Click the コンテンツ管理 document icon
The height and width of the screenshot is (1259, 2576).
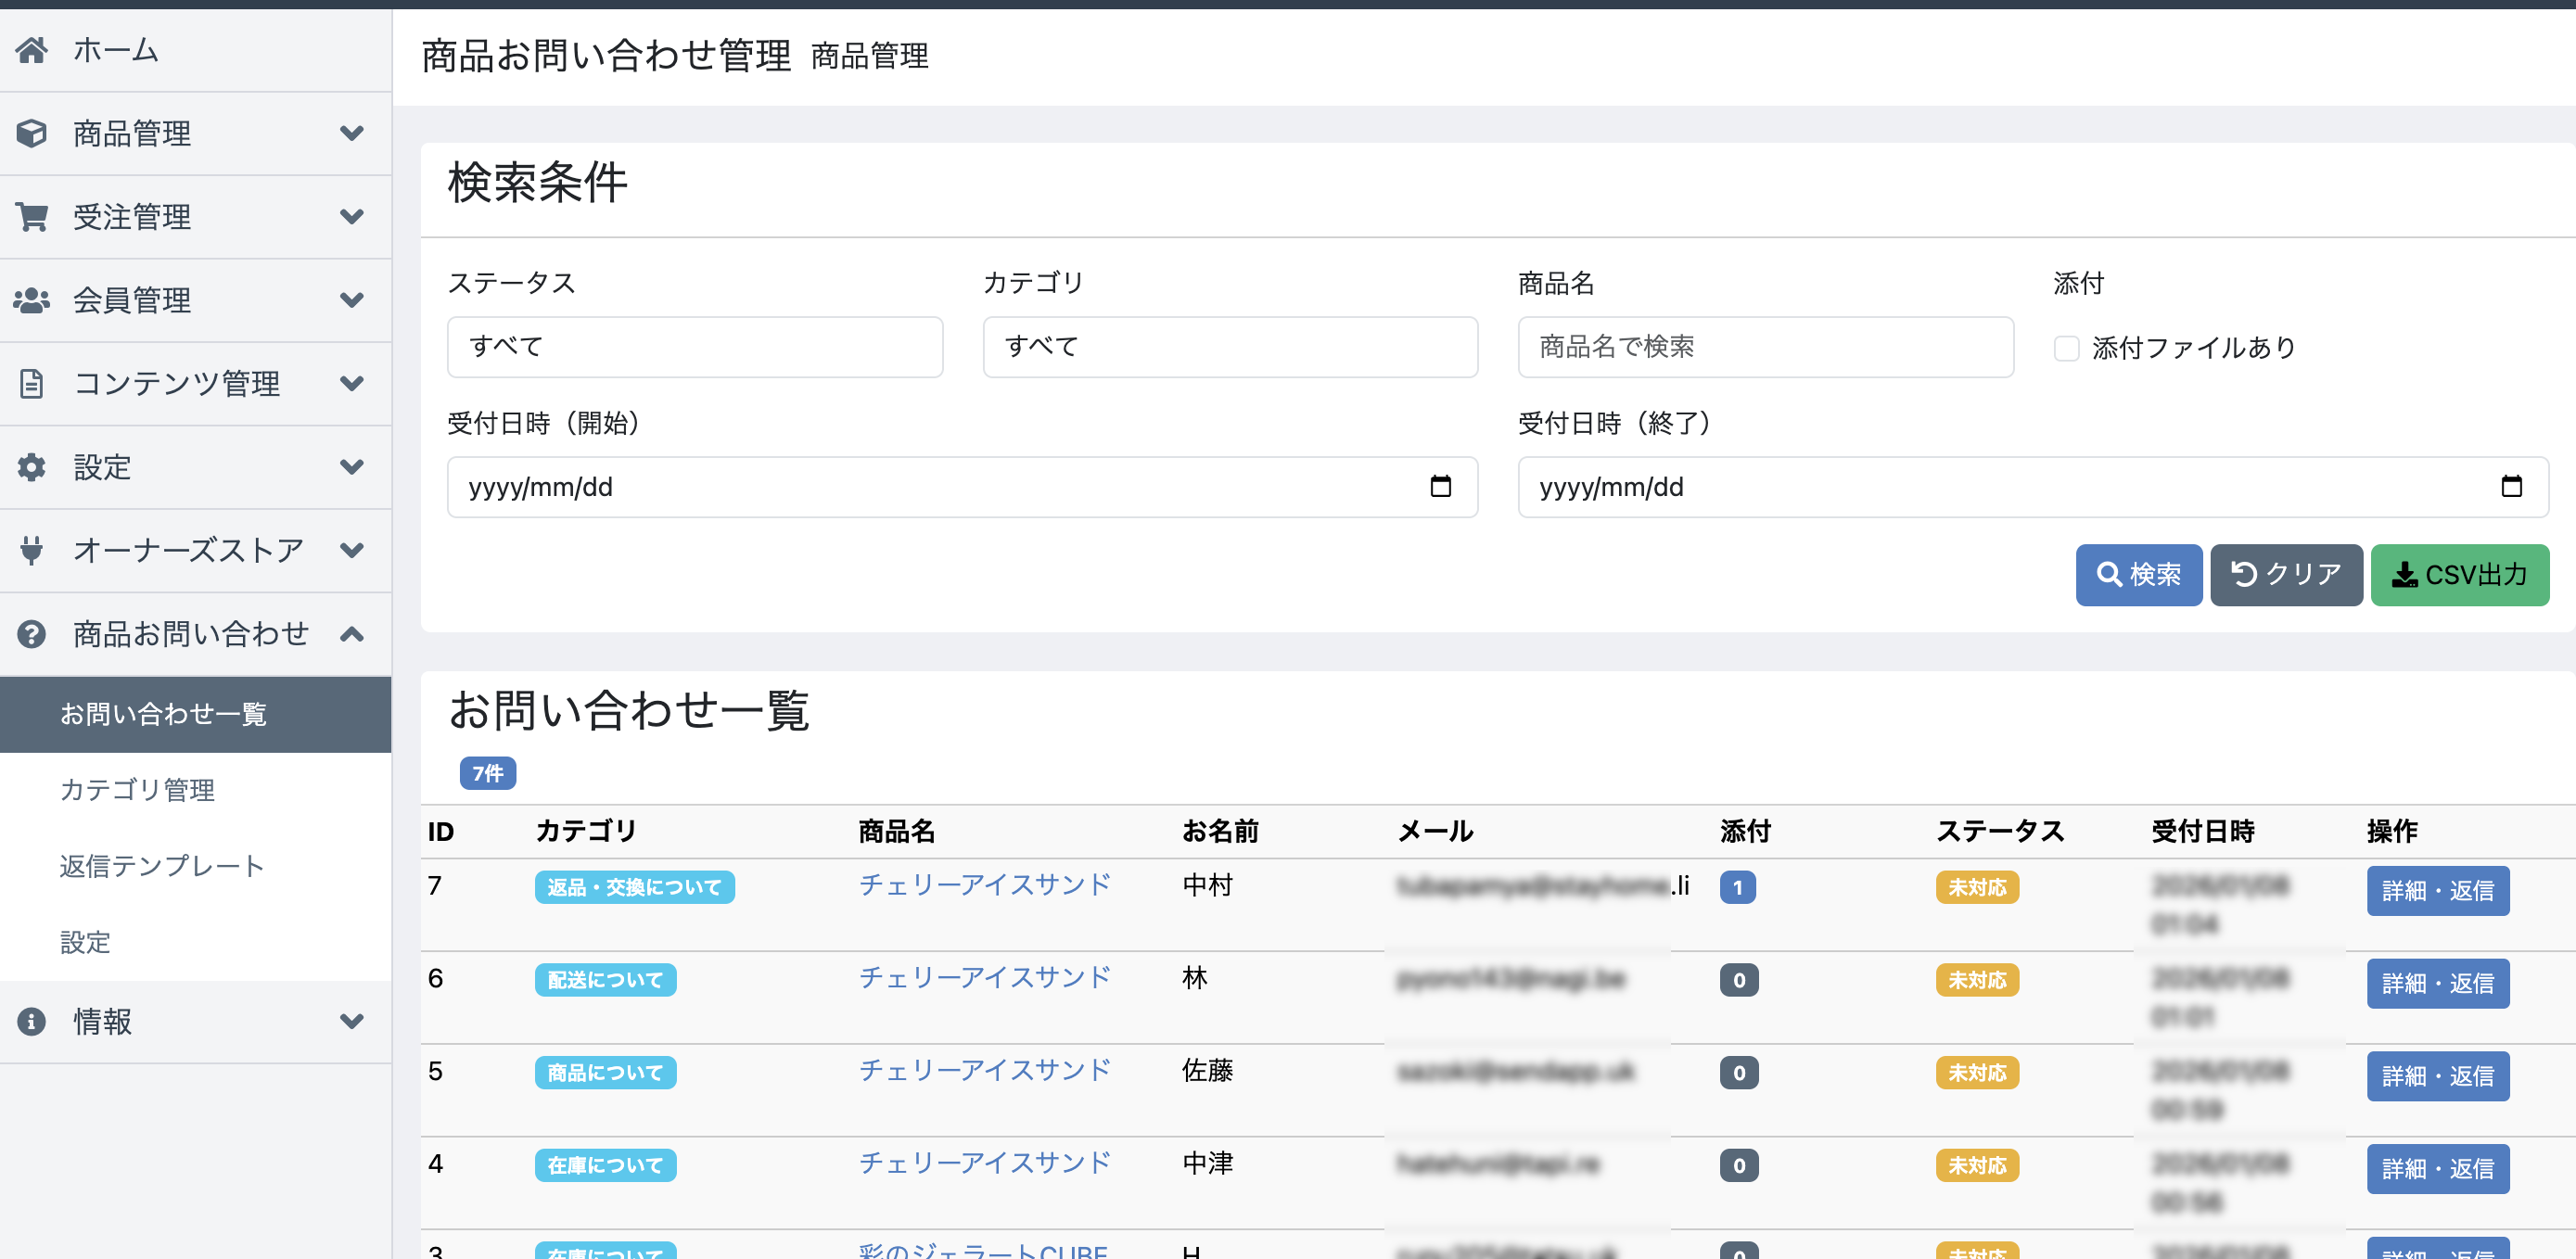point(31,383)
